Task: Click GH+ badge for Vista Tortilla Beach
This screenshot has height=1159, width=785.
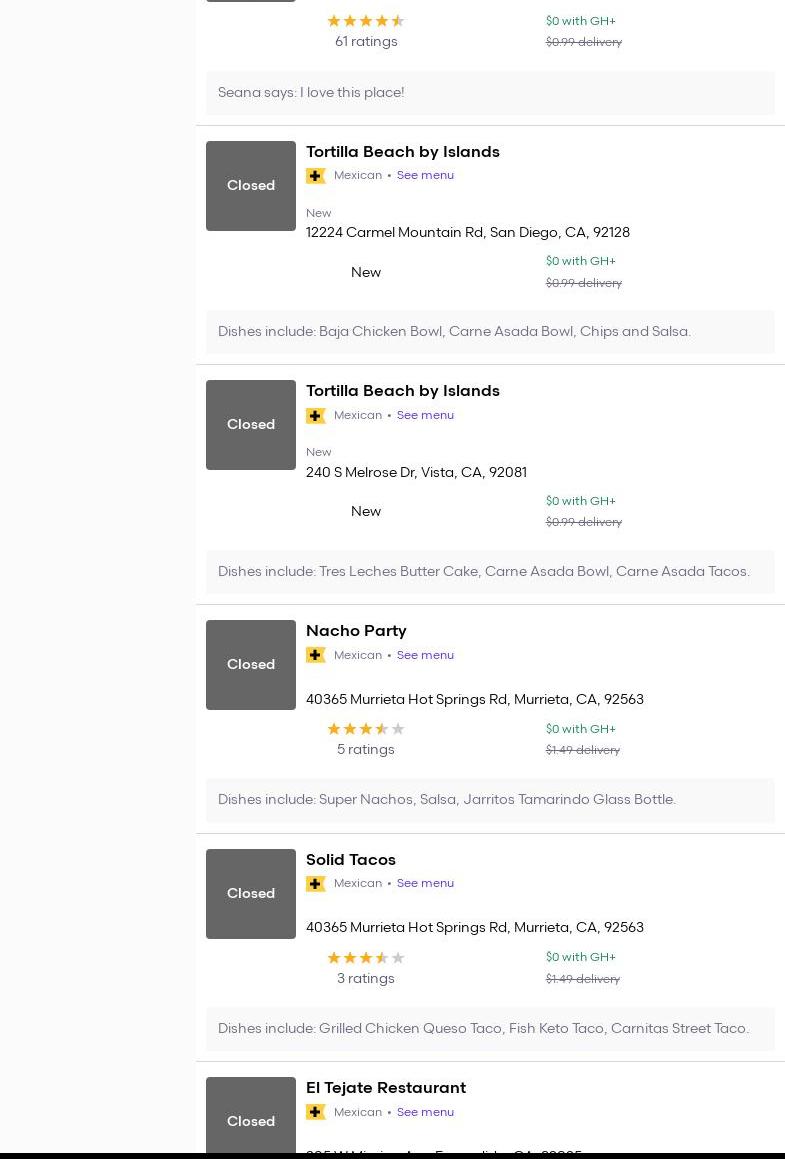Action: click(316, 416)
